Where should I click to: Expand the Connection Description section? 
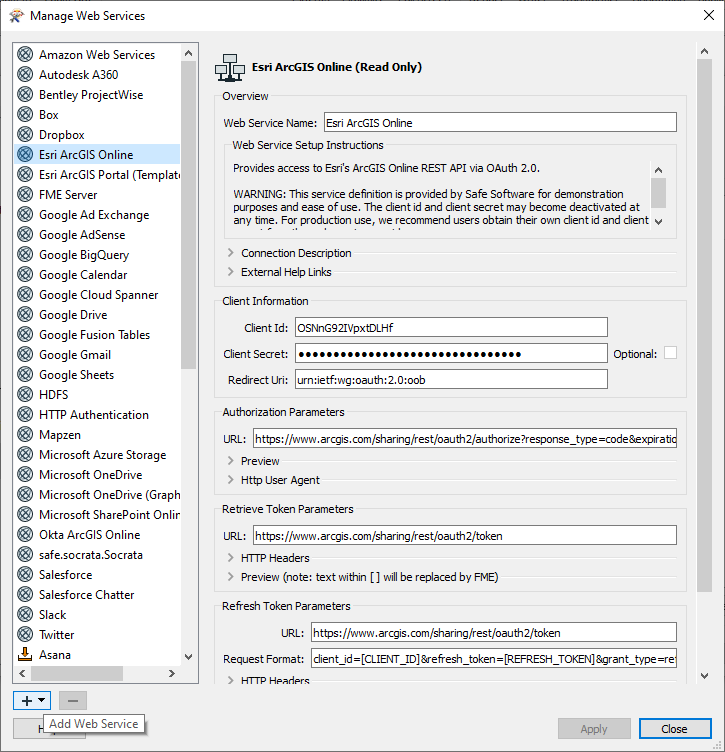tap(231, 253)
